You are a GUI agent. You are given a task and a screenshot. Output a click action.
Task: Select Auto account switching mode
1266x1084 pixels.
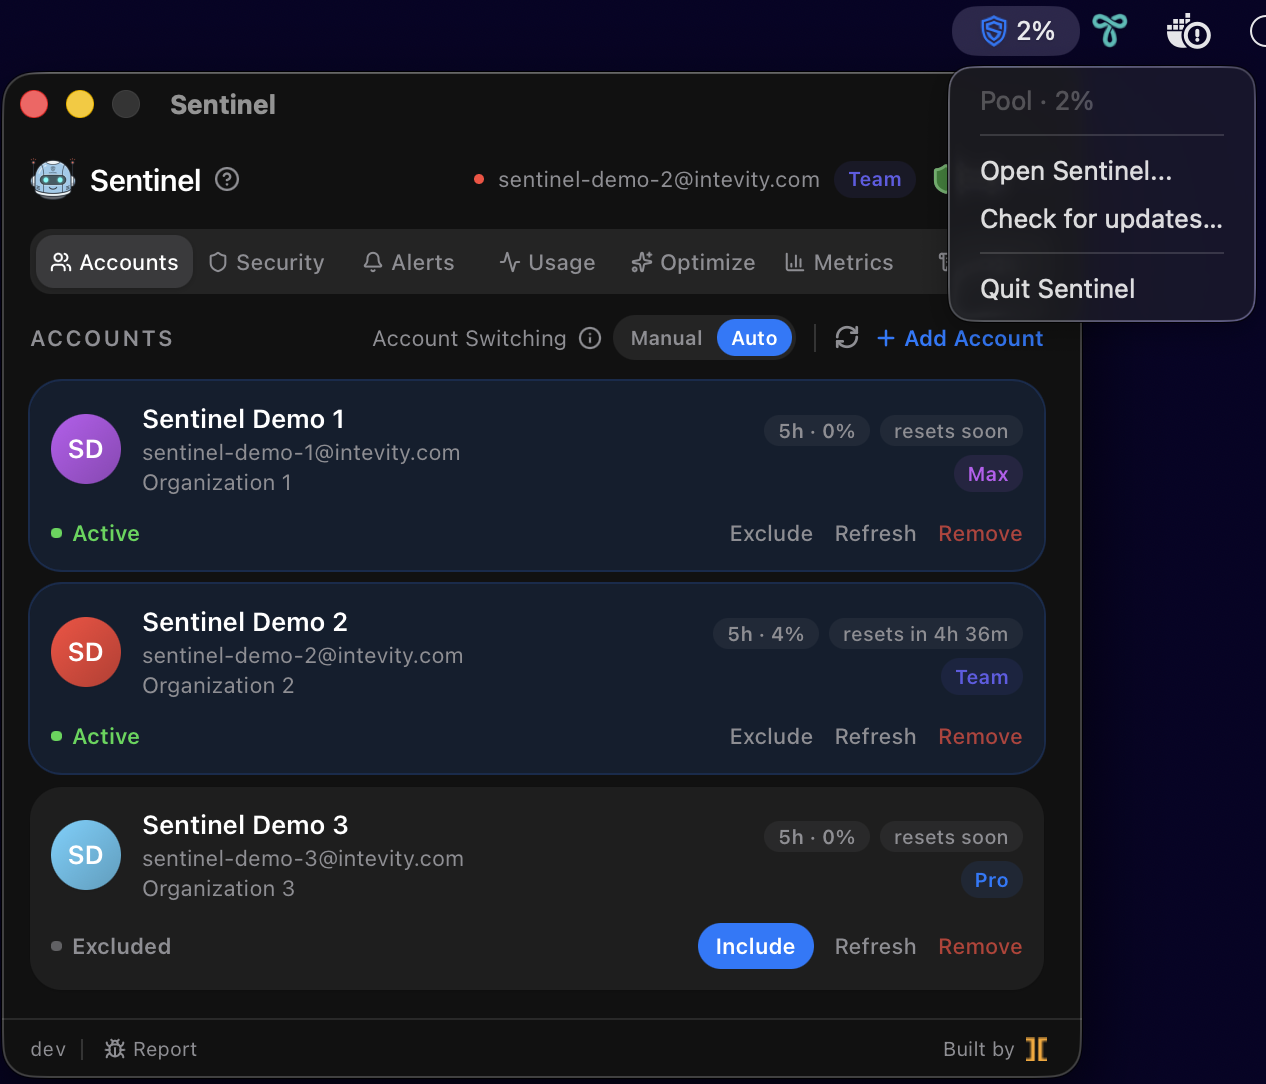754,338
